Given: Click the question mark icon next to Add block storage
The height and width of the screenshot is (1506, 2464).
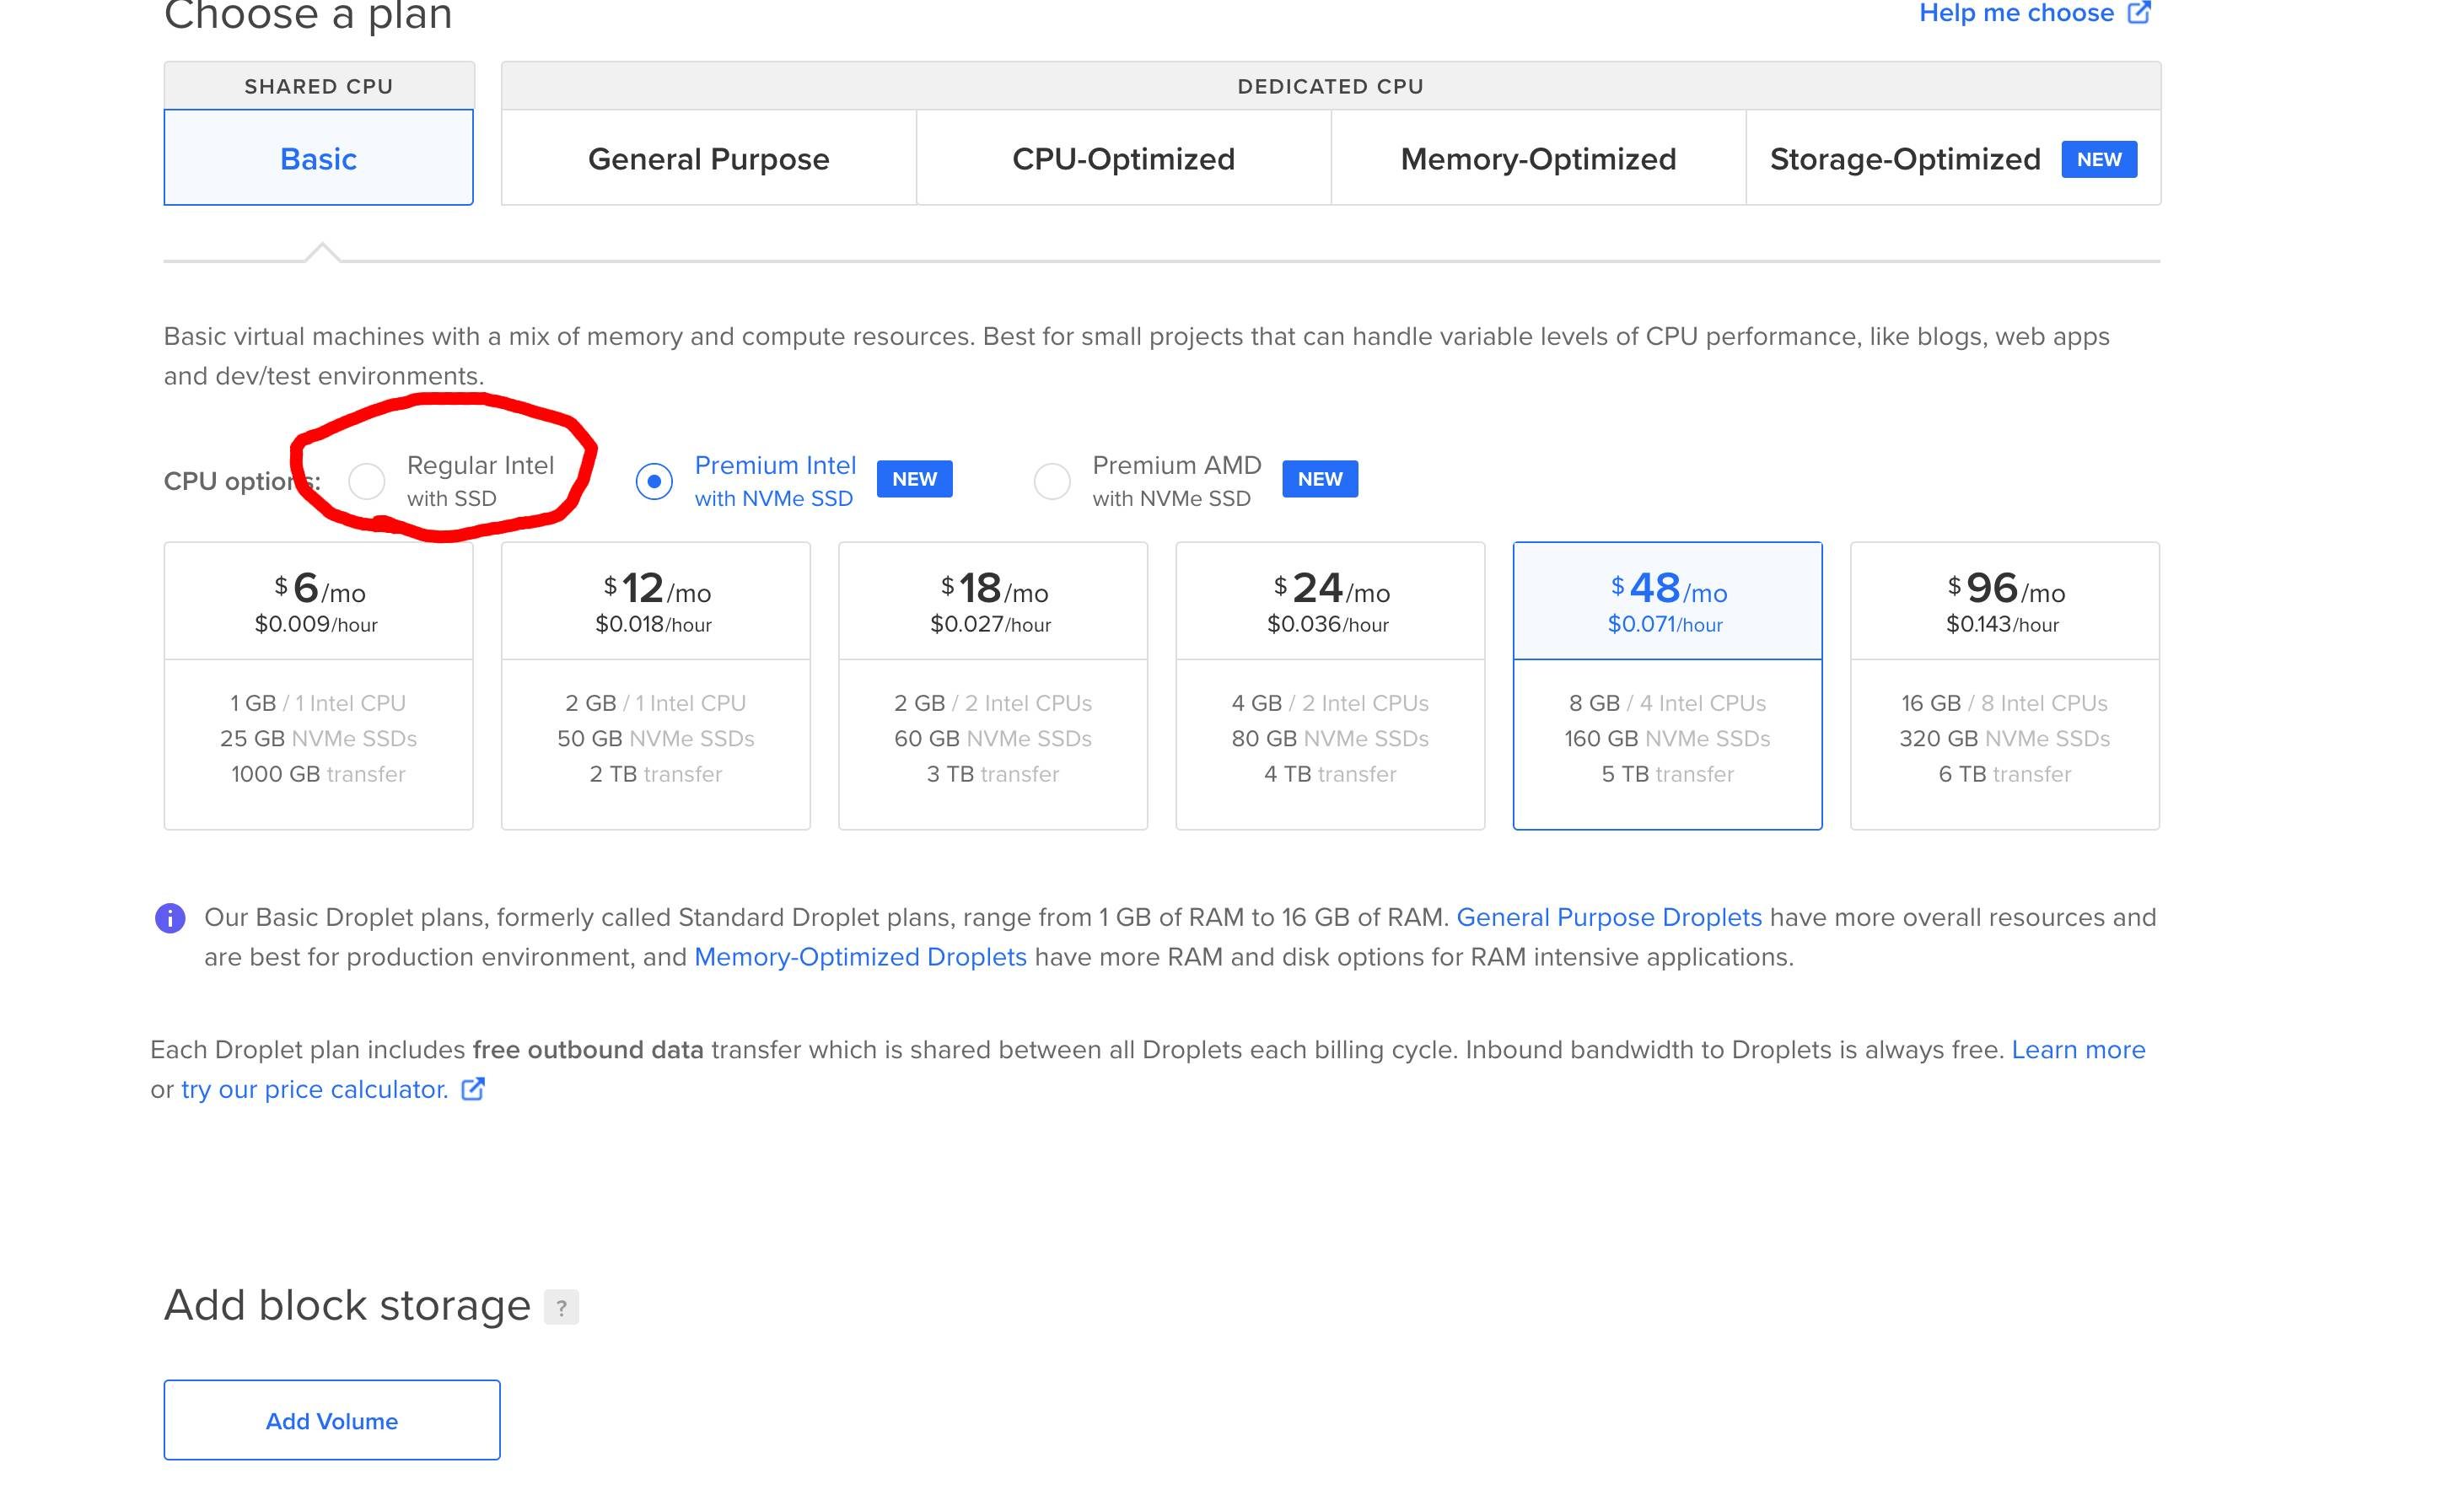Looking at the screenshot, I should [561, 1307].
